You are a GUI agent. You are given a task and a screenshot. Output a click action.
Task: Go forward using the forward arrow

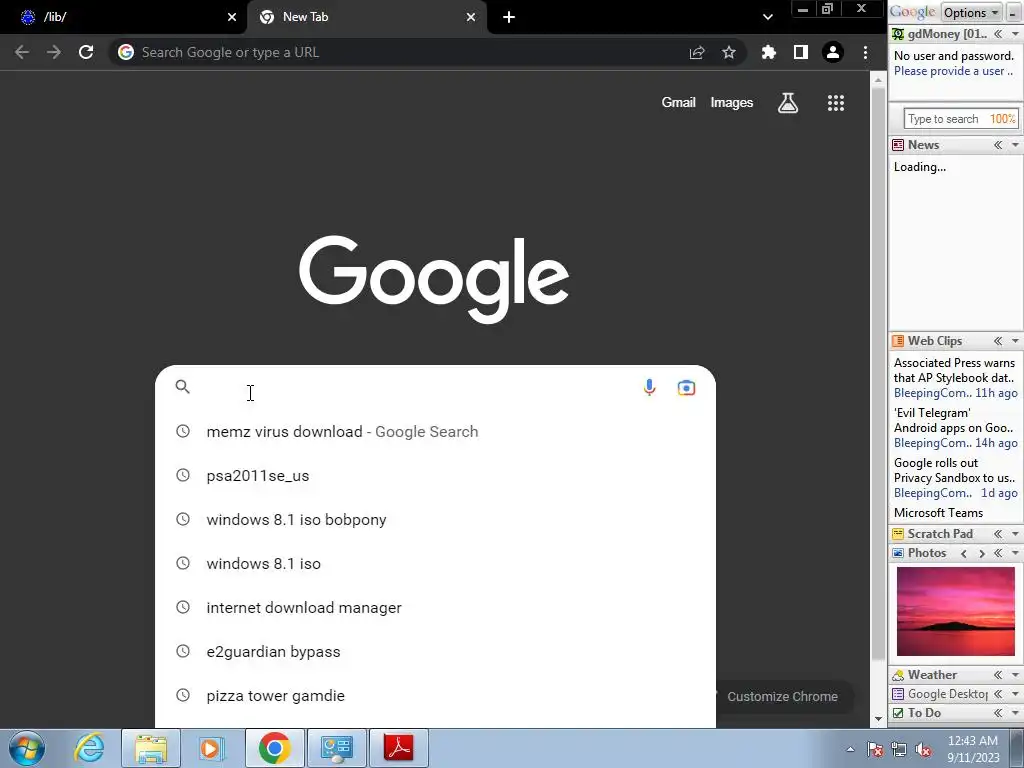pyautogui.click(x=54, y=52)
